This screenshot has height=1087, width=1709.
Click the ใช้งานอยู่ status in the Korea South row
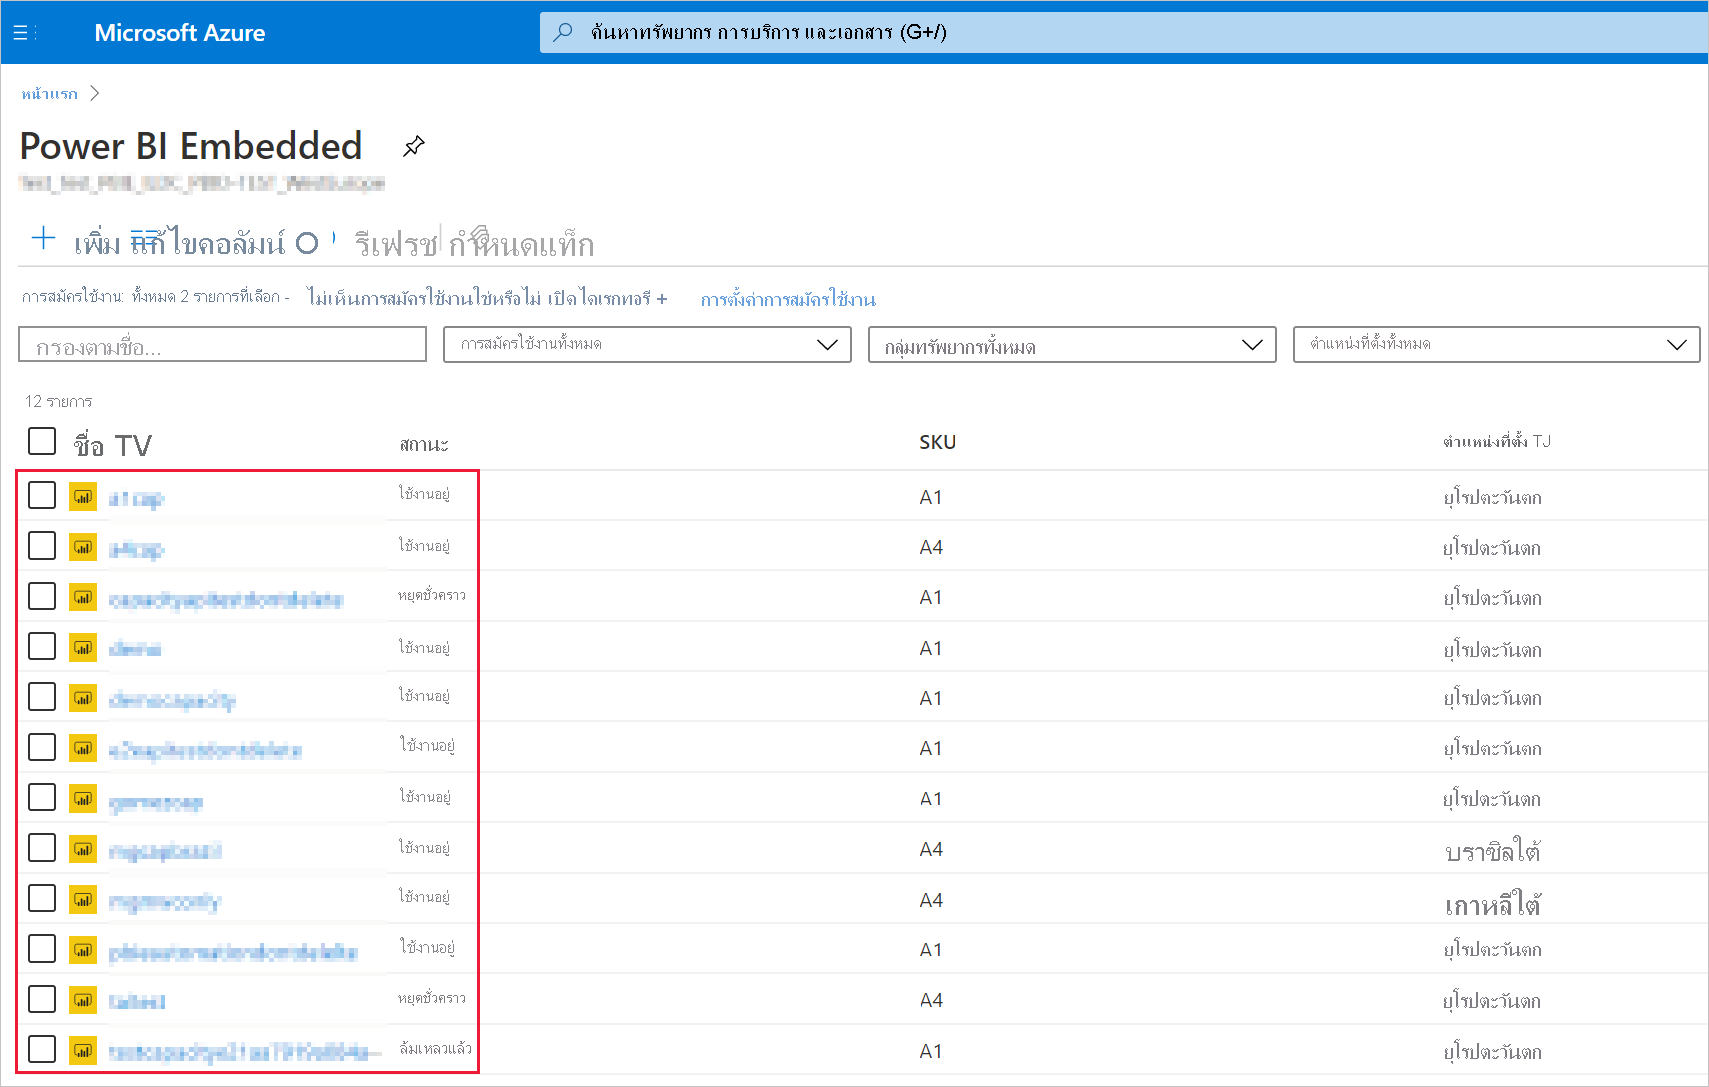pos(424,896)
